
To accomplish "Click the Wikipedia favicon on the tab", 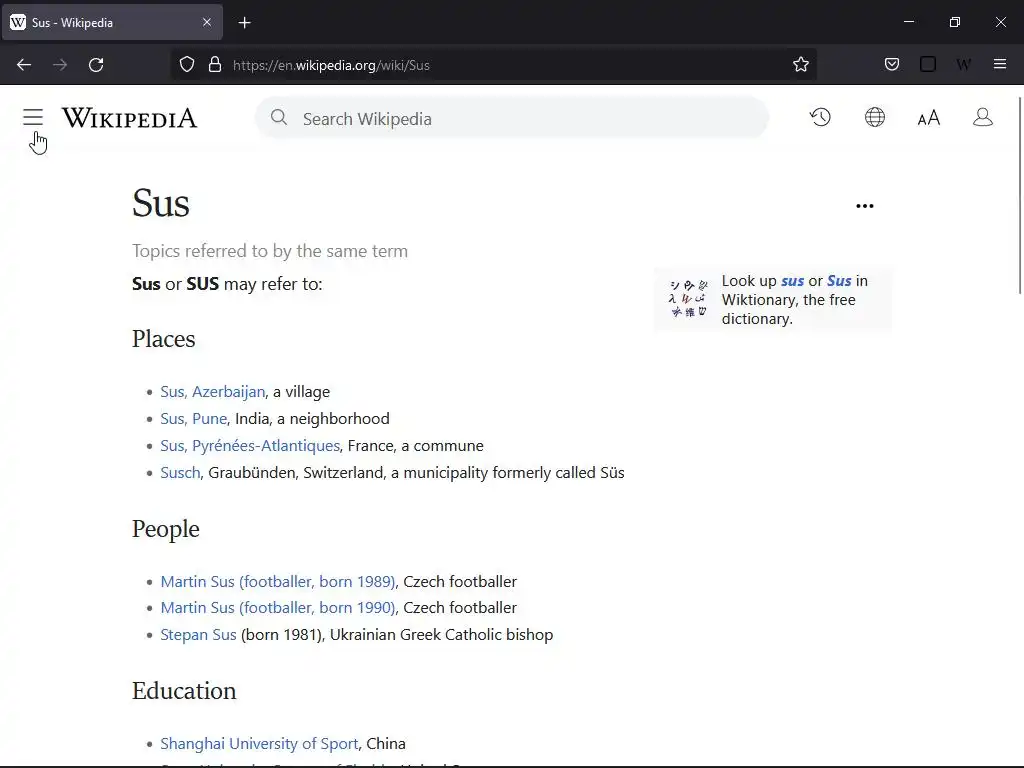I will pyautogui.click(x=18, y=22).
